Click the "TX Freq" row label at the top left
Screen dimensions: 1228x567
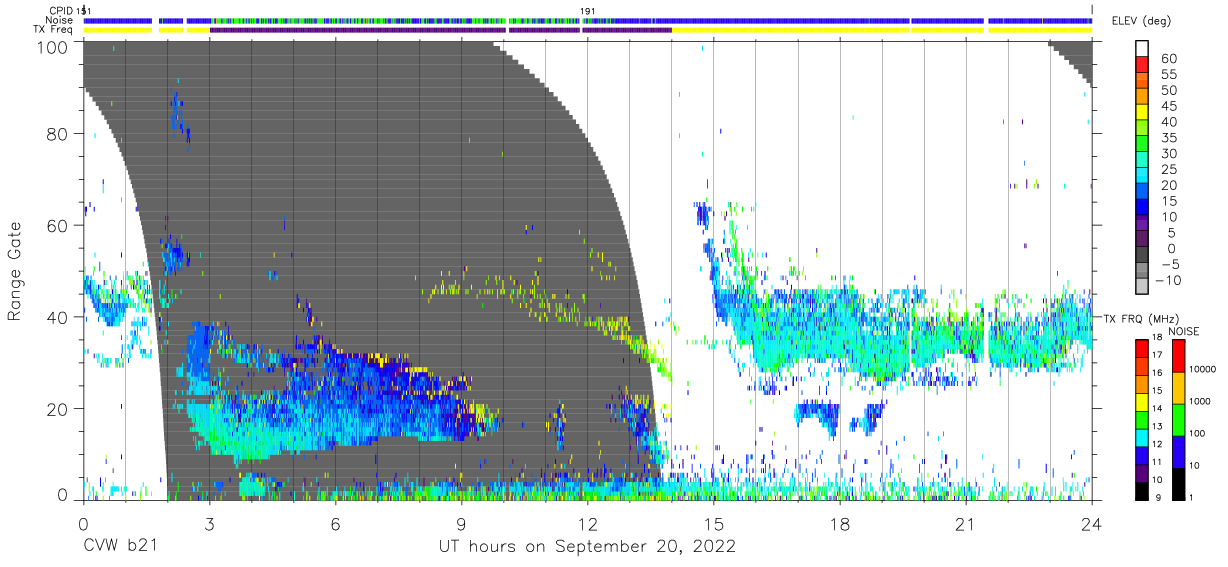coord(54,30)
